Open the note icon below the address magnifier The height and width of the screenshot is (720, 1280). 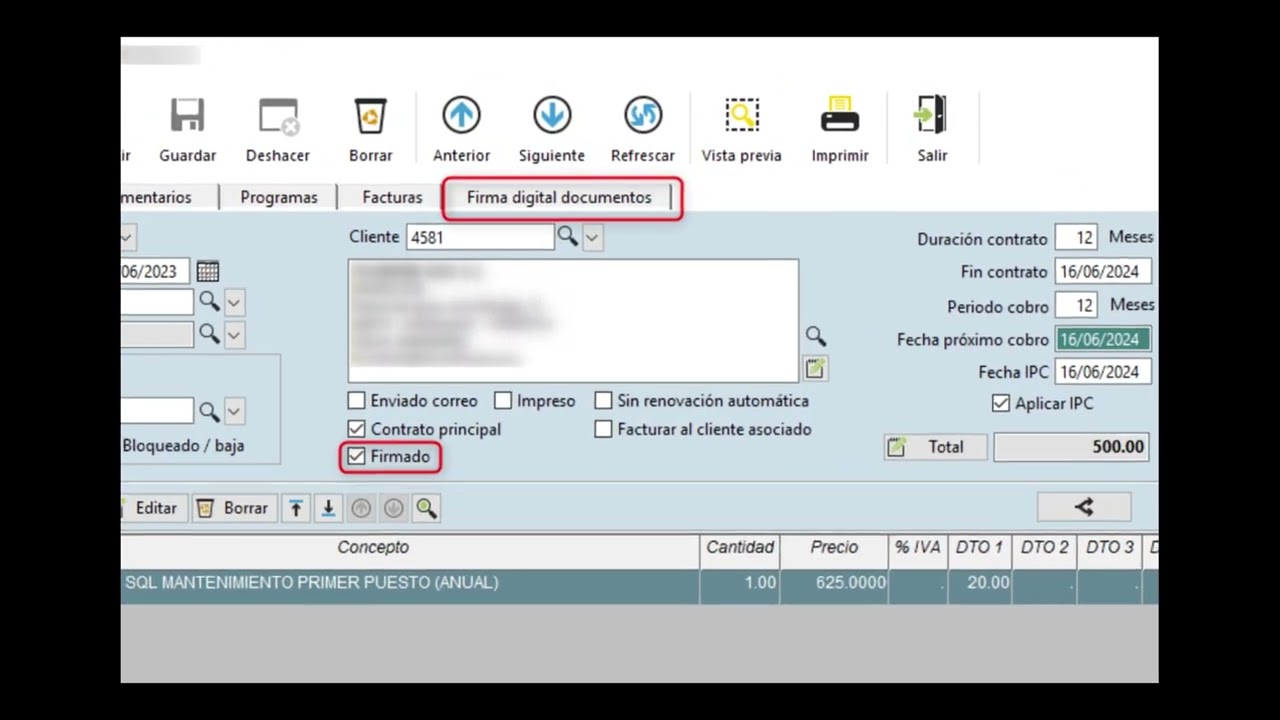815,368
